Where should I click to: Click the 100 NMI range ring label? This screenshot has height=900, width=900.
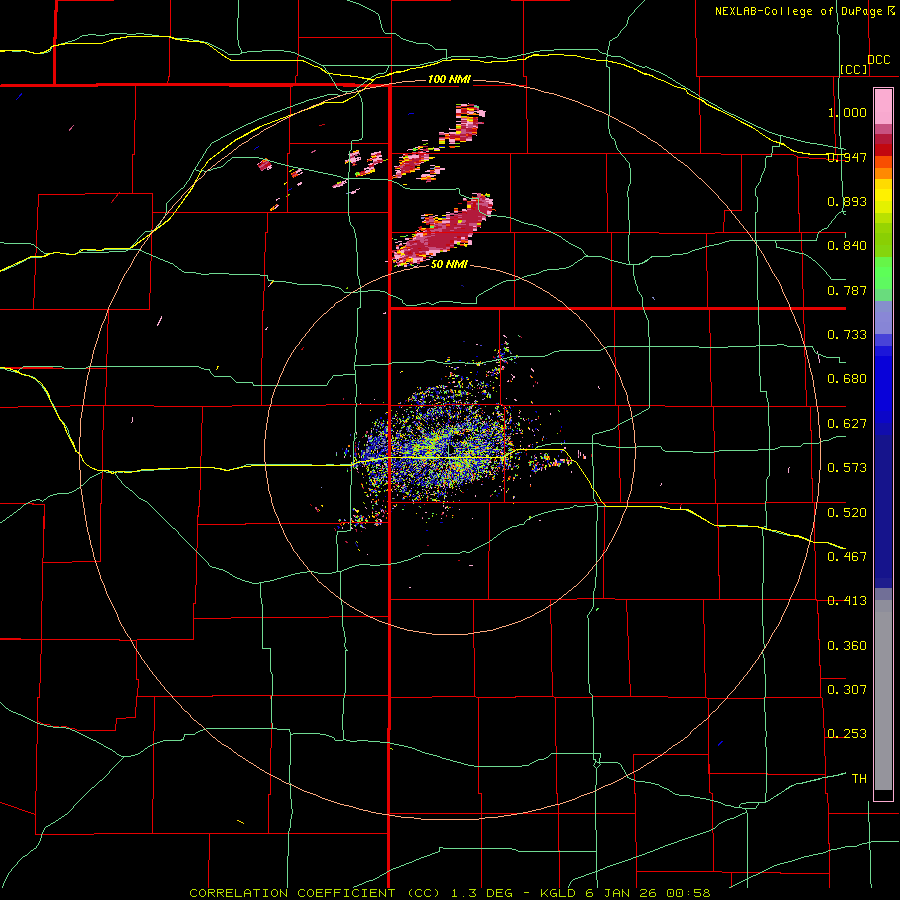[x=449, y=79]
